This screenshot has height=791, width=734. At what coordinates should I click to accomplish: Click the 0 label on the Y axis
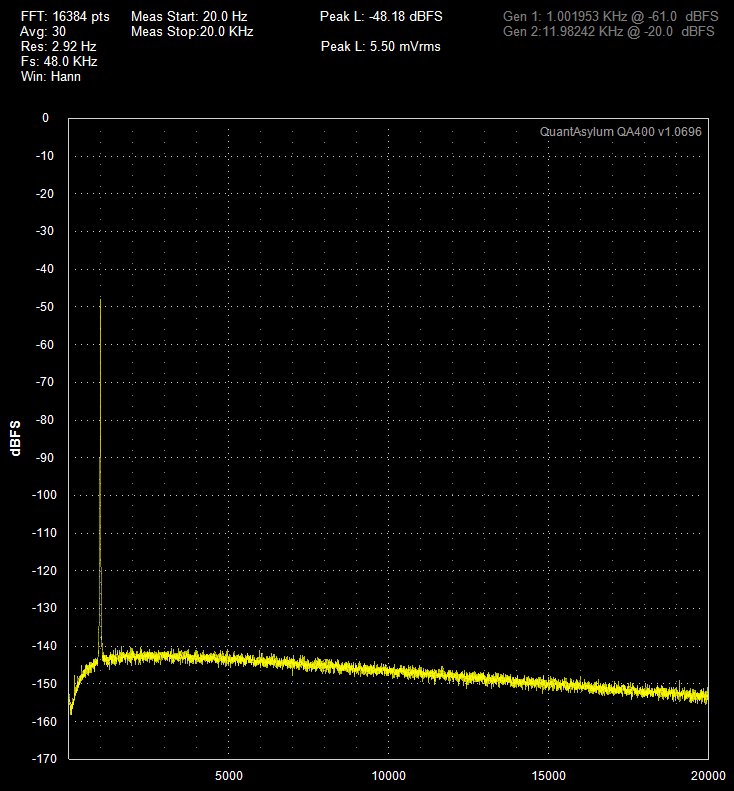pyautogui.click(x=45, y=118)
